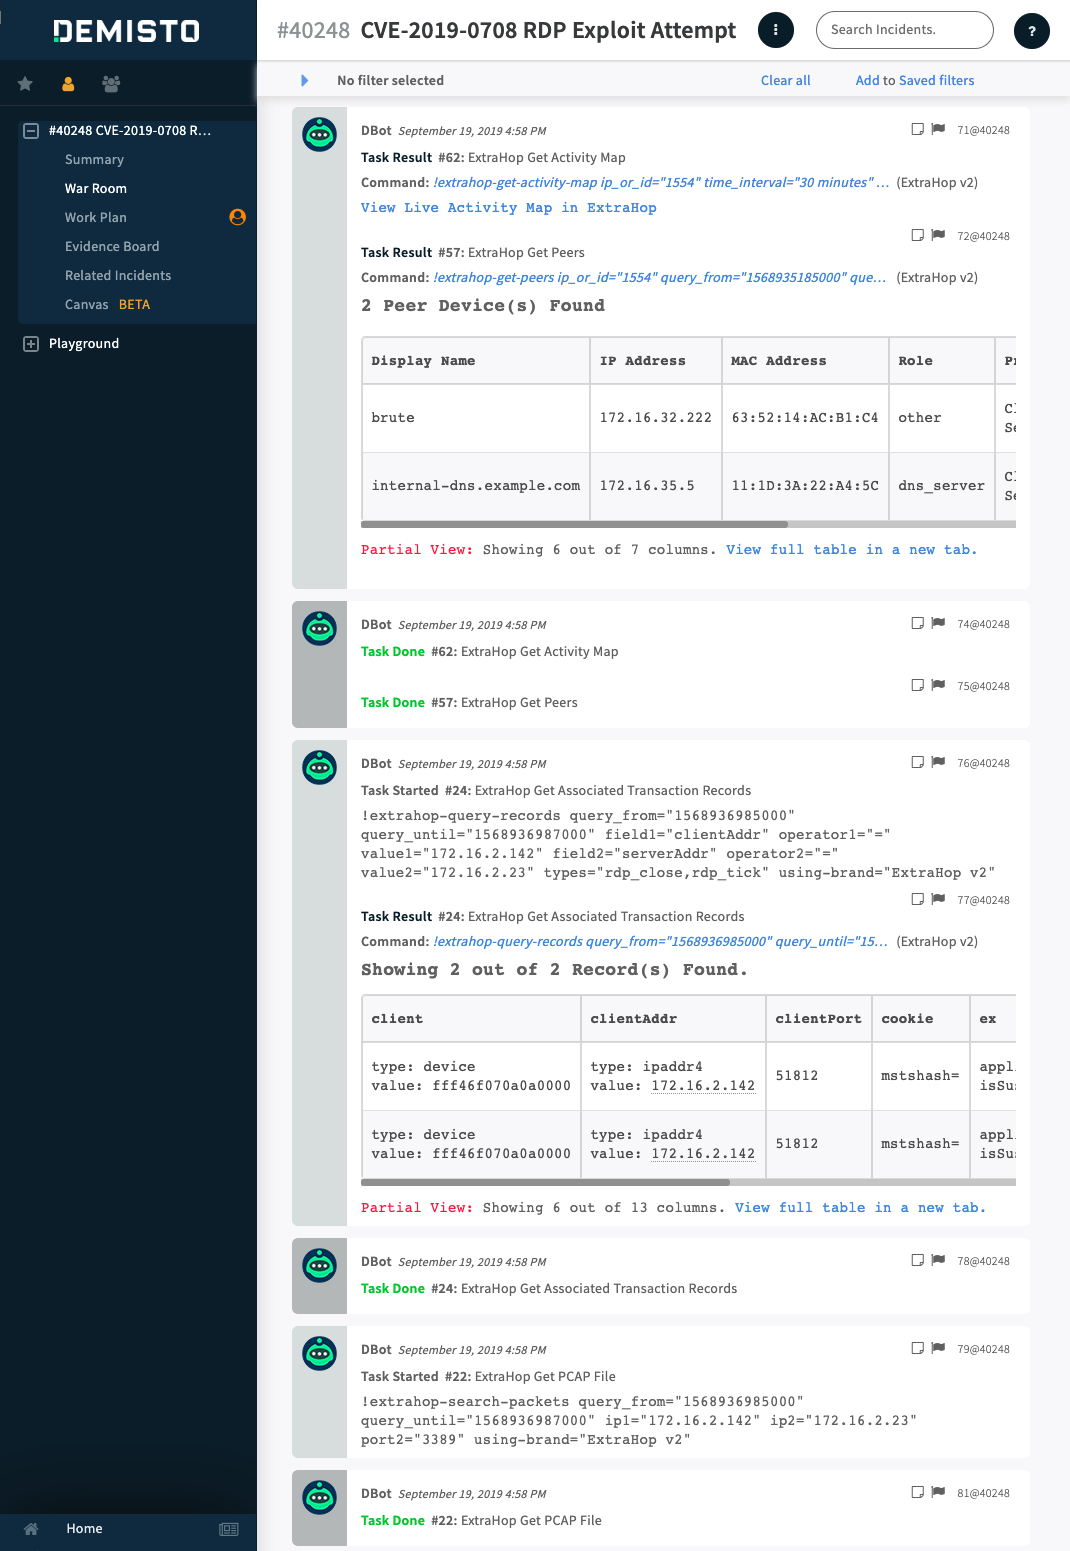This screenshot has width=1070, height=1551.
Task: Click horizontal scrollbar of peer devices table
Action: [574, 524]
